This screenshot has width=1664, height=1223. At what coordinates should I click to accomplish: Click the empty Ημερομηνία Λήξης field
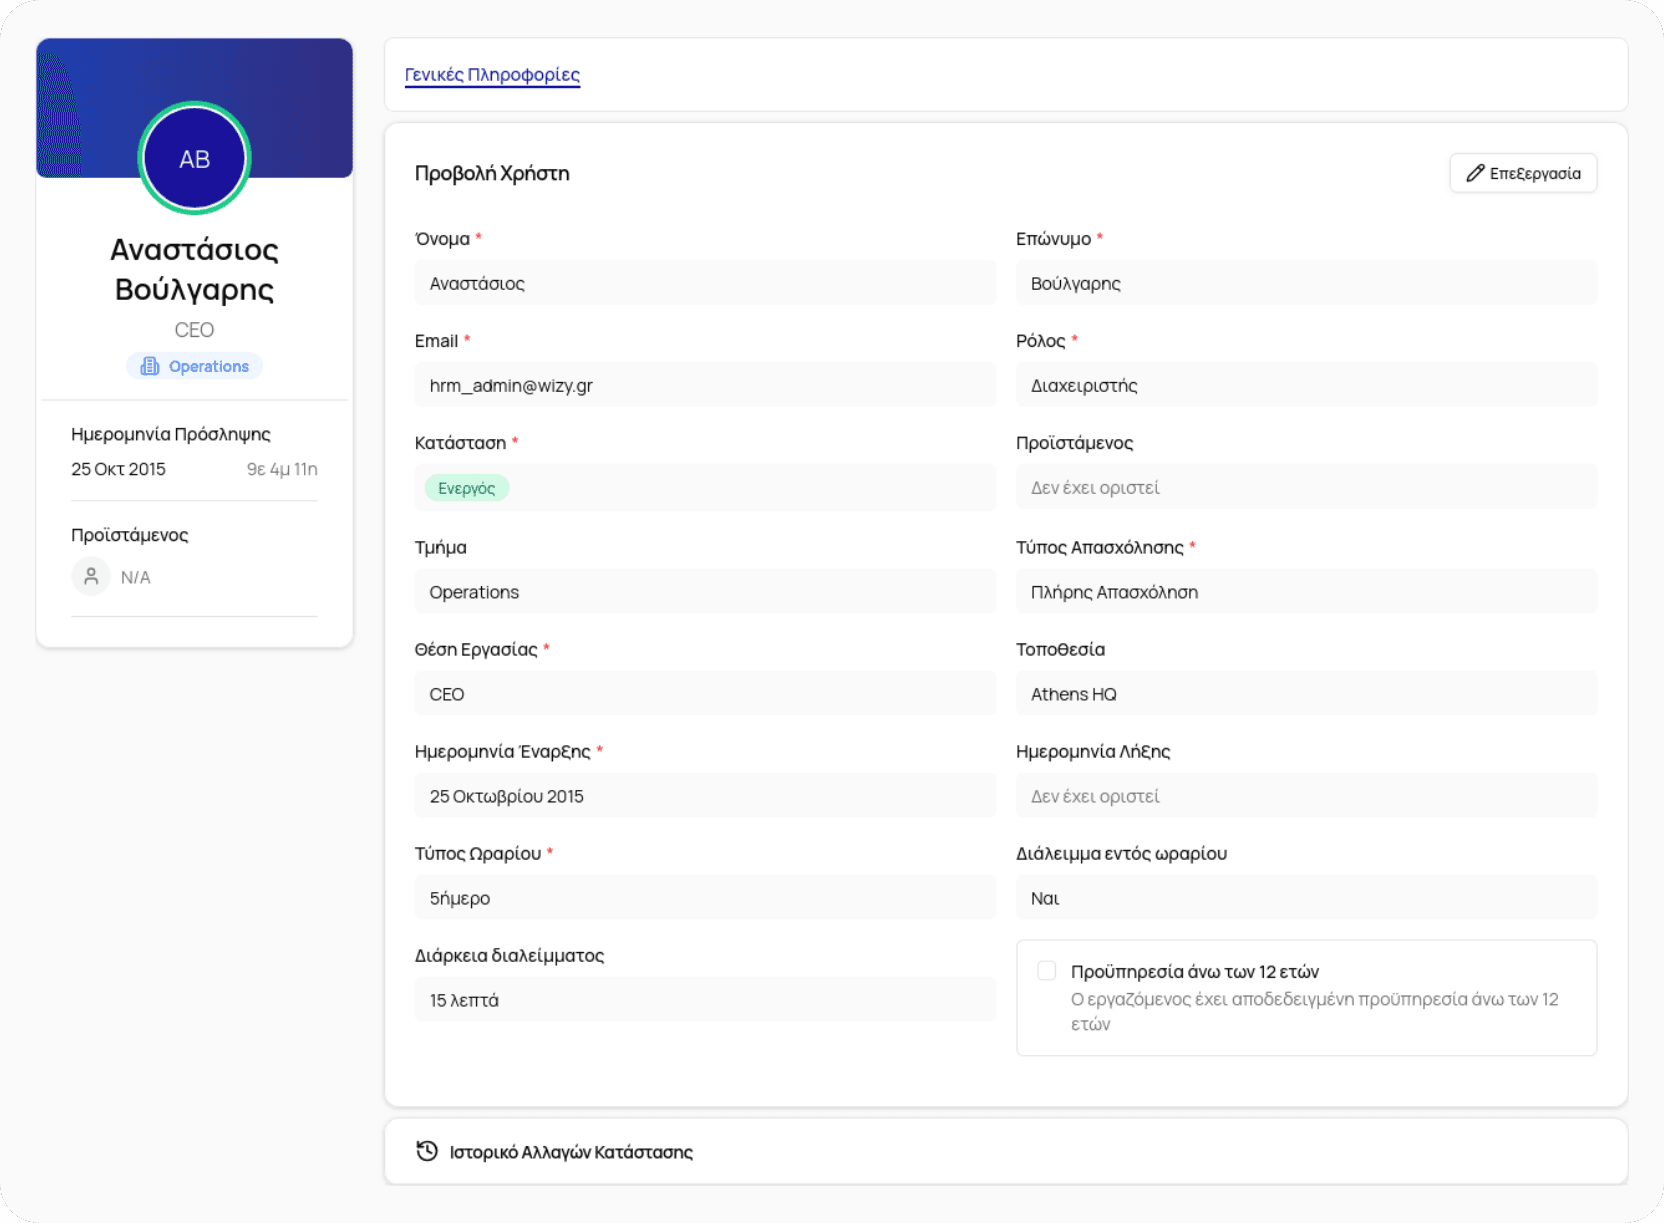pos(1305,796)
